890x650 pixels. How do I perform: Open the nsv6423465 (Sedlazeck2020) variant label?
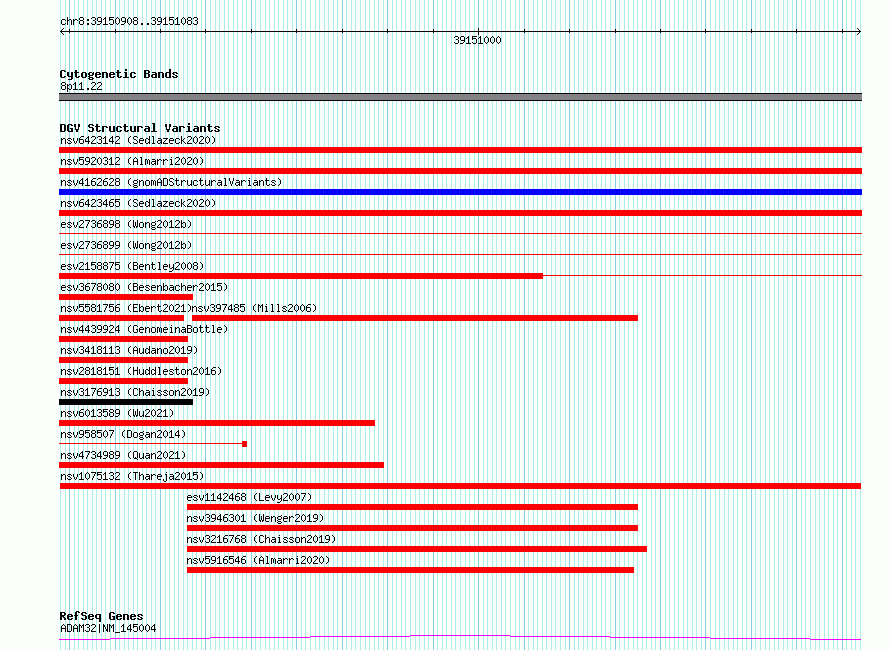(x=138, y=203)
